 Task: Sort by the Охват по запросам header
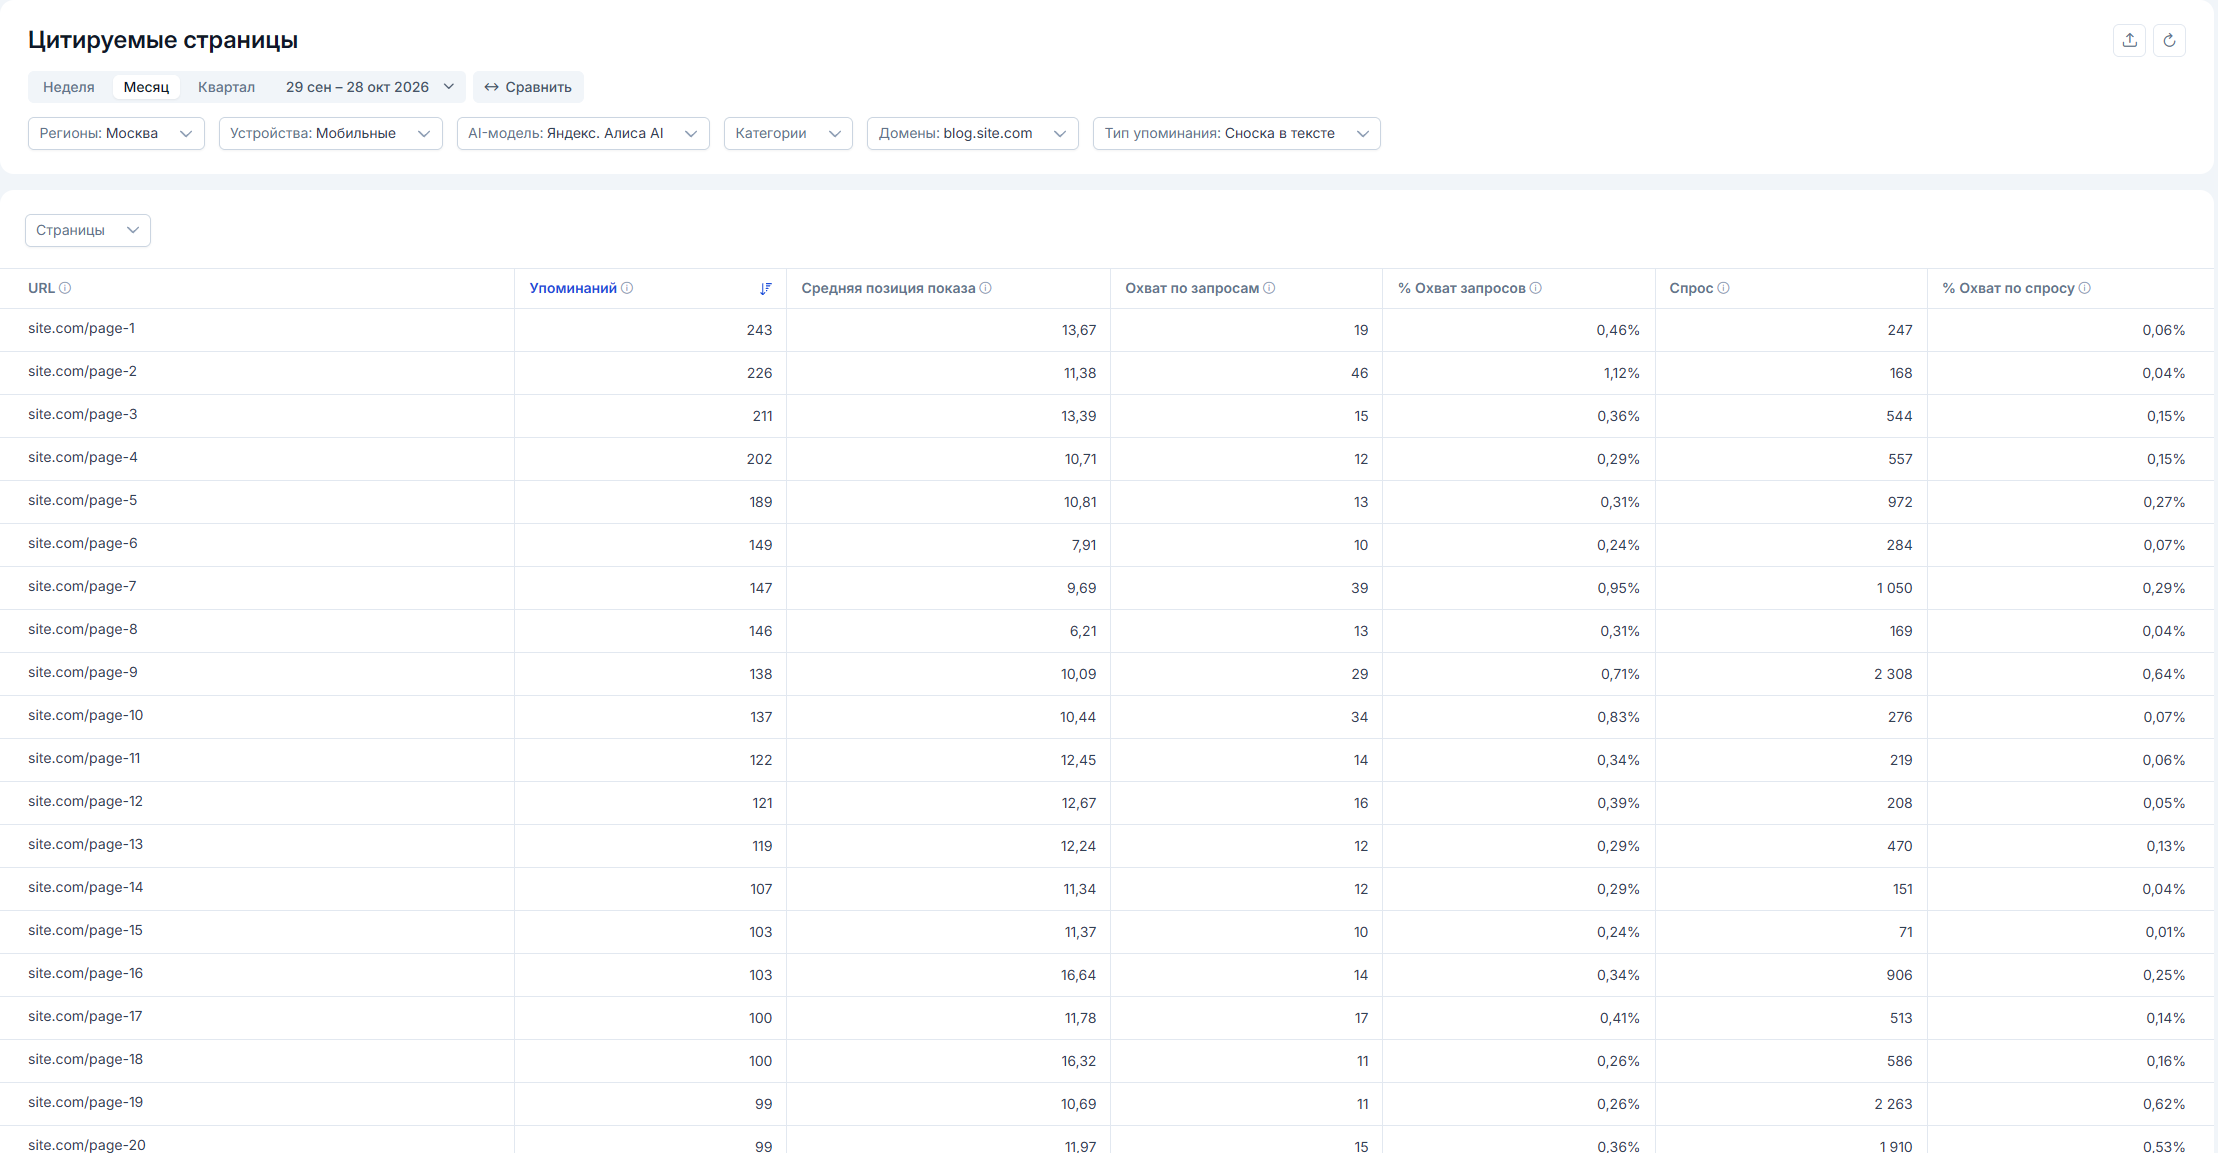point(1192,288)
